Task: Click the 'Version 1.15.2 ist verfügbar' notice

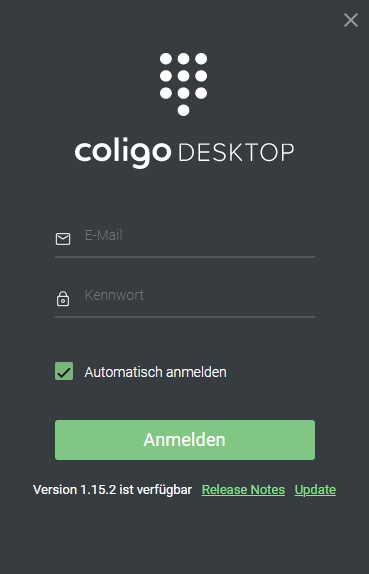Action: coord(112,490)
